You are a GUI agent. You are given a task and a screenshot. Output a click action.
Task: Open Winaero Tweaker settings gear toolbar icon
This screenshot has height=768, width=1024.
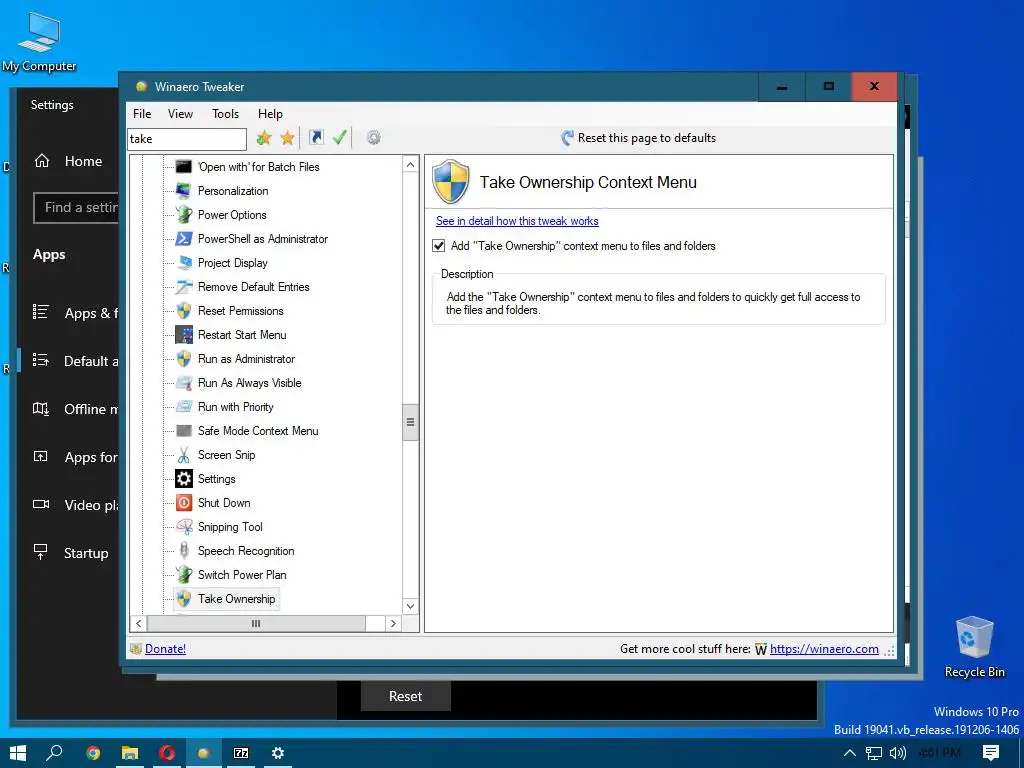(x=374, y=138)
